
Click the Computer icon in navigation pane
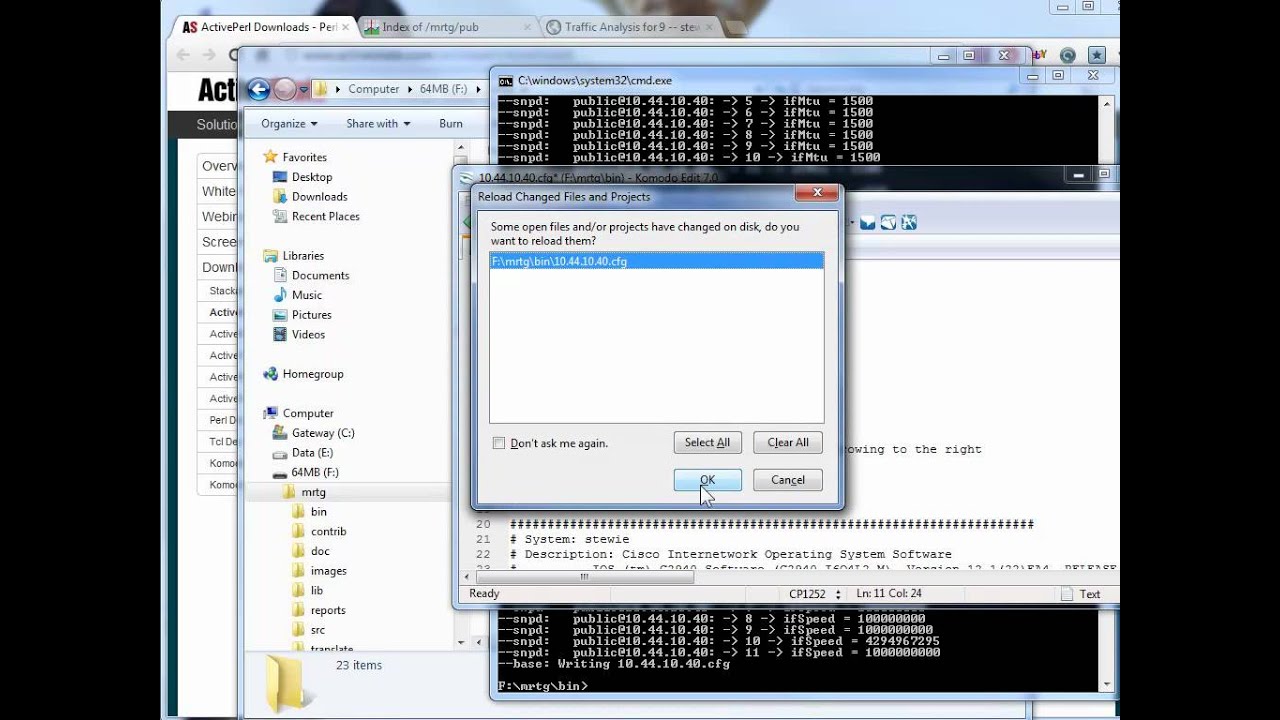click(x=270, y=413)
